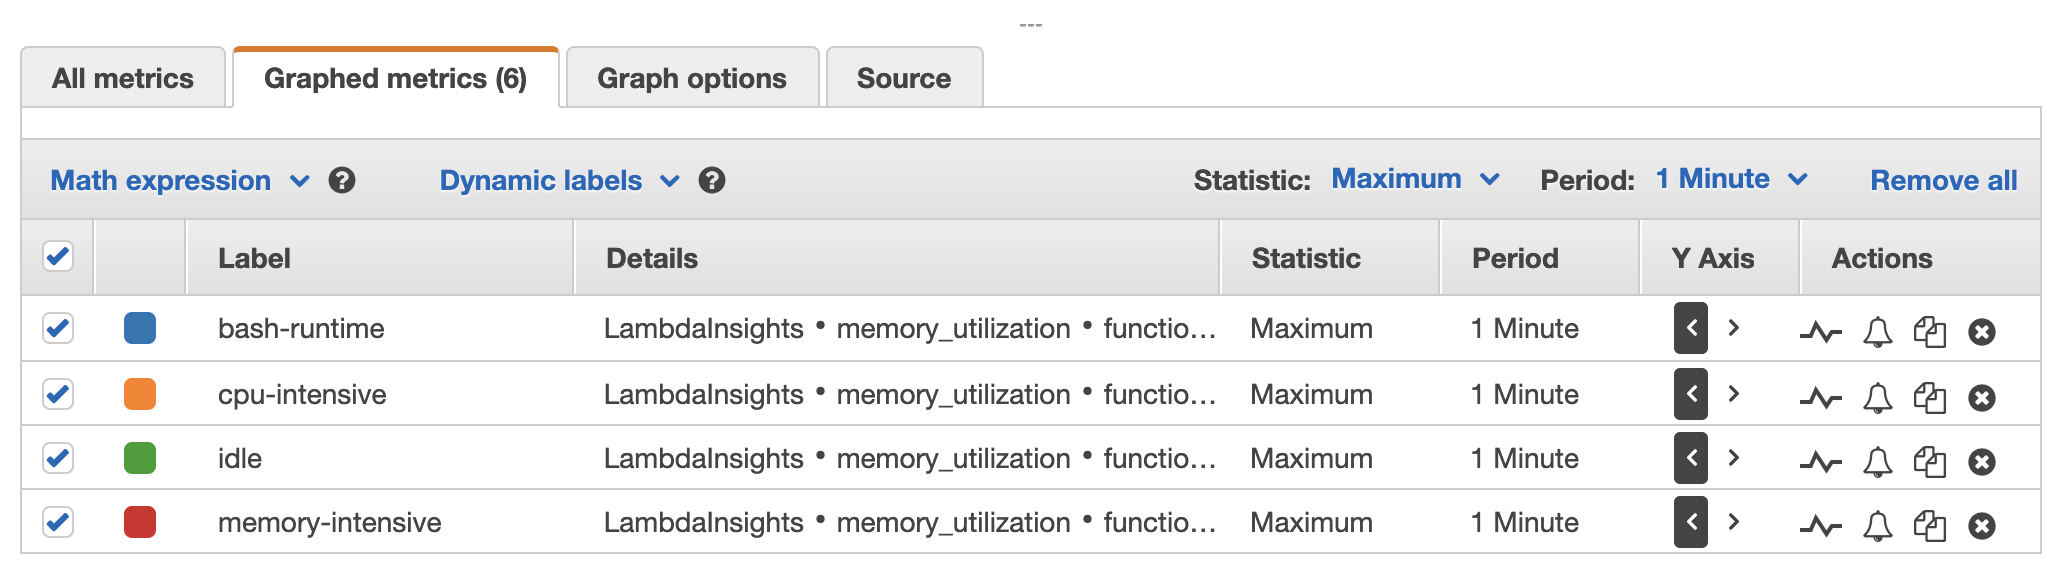Click anomaly detection icon for bash-runtime row
Image resolution: width=2070 pixels, height=566 pixels.
1820,332
